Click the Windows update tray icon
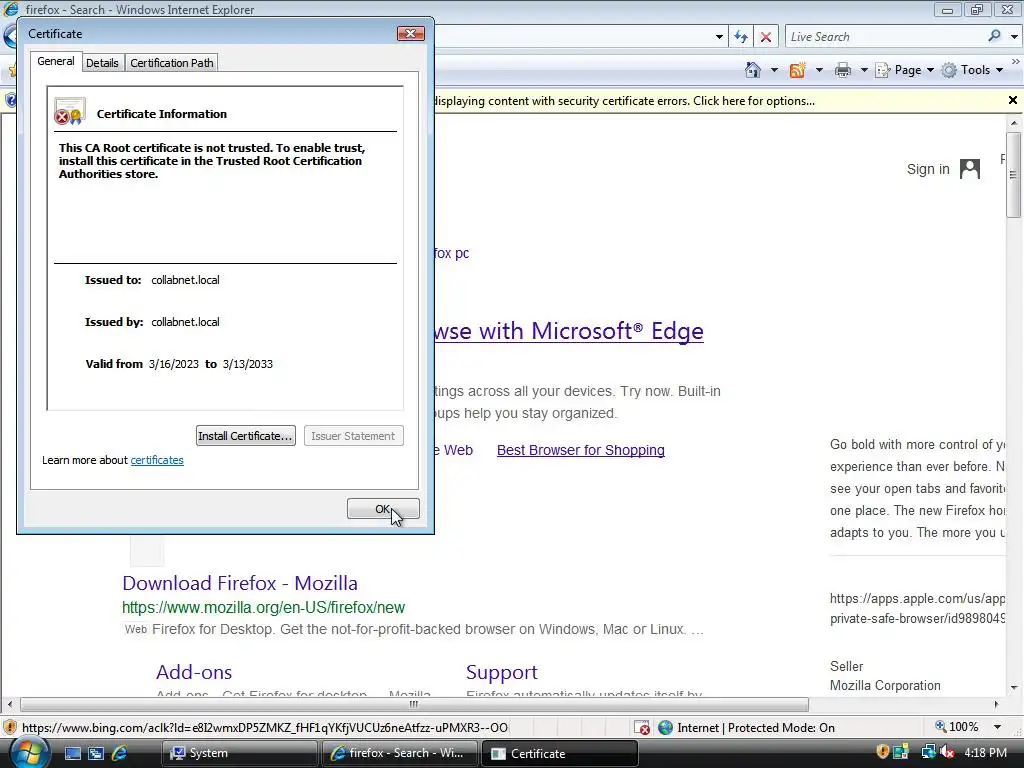The height and width of the screenshot is (768, 1024). (901, 752)
